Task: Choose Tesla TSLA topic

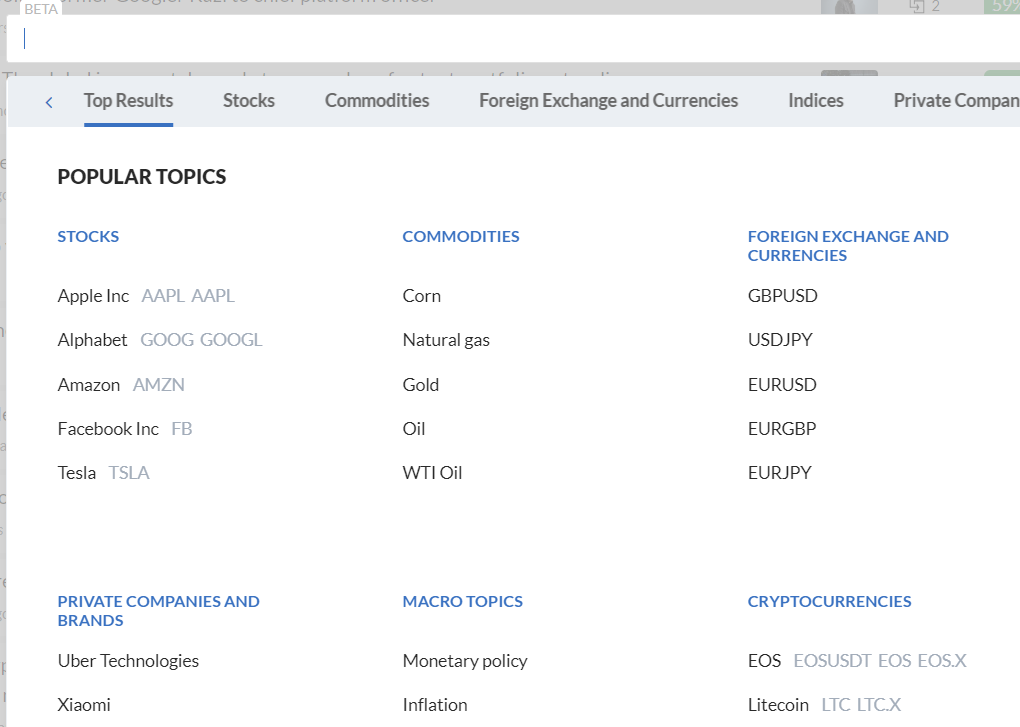Action: tap(103, 473)
